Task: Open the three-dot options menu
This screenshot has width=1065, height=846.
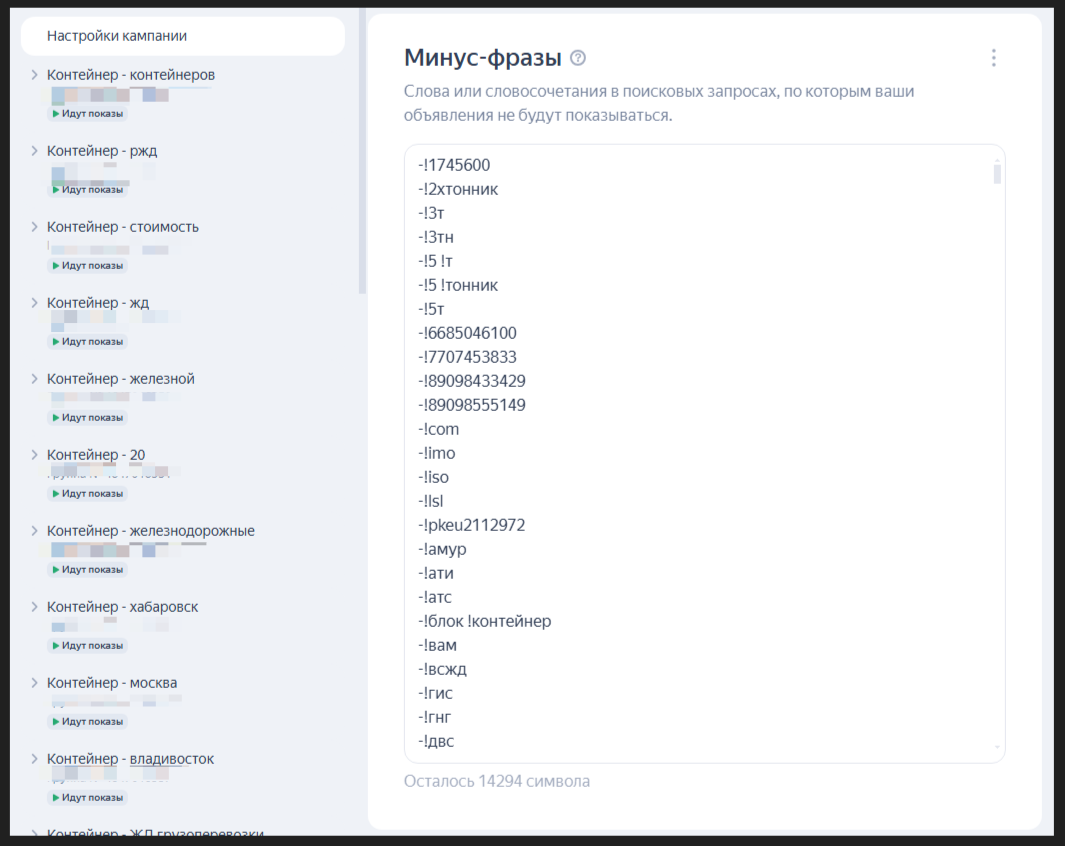Action: 994,58
